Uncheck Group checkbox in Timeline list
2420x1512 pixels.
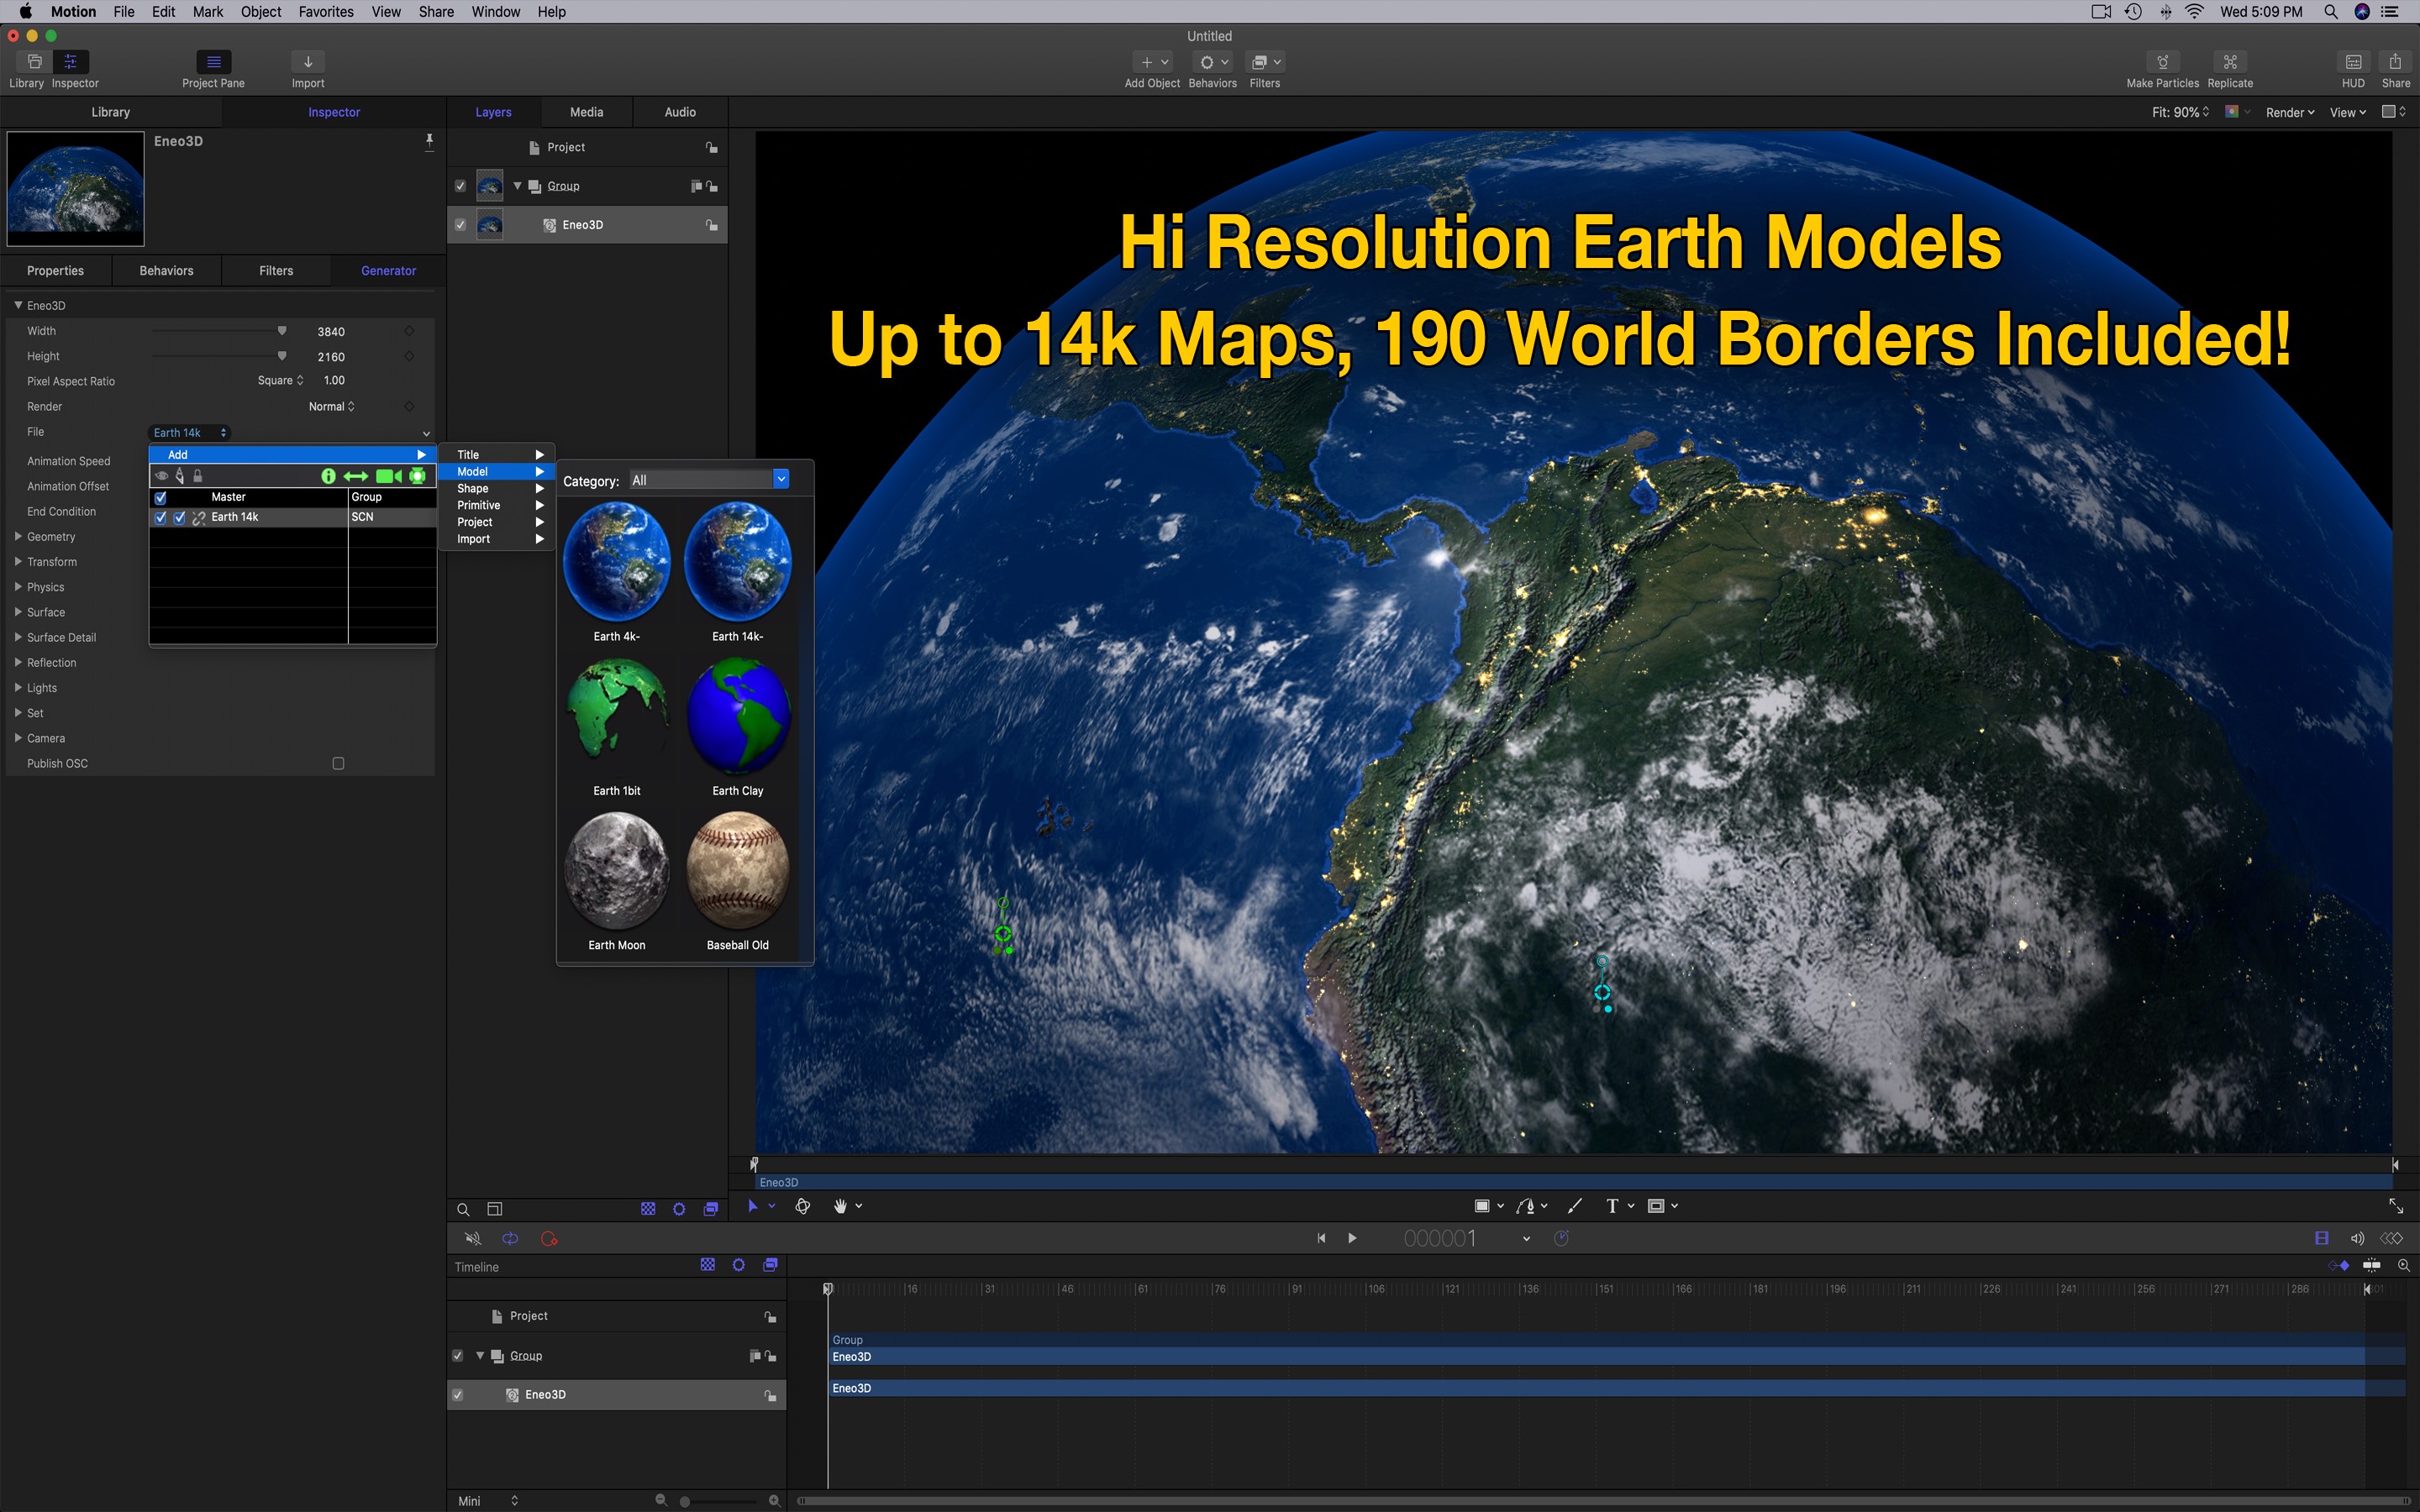click(x=457, y=1356)
